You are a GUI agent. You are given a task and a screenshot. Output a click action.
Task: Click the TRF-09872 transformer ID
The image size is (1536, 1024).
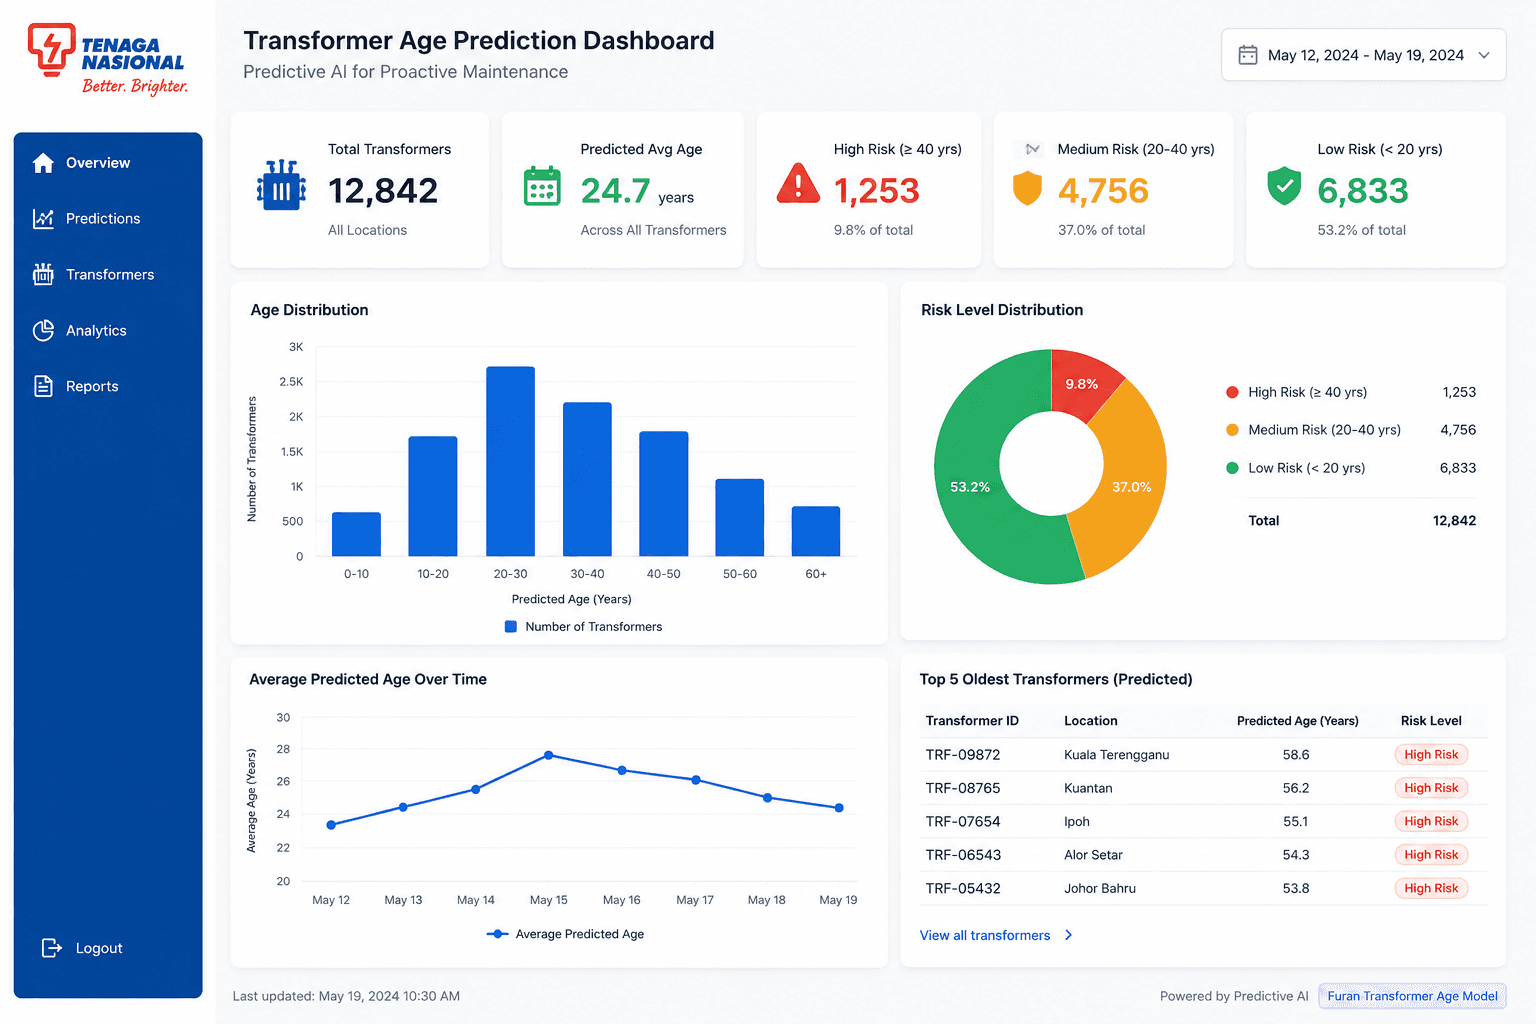pyautogui.click(x=963, y=755)
